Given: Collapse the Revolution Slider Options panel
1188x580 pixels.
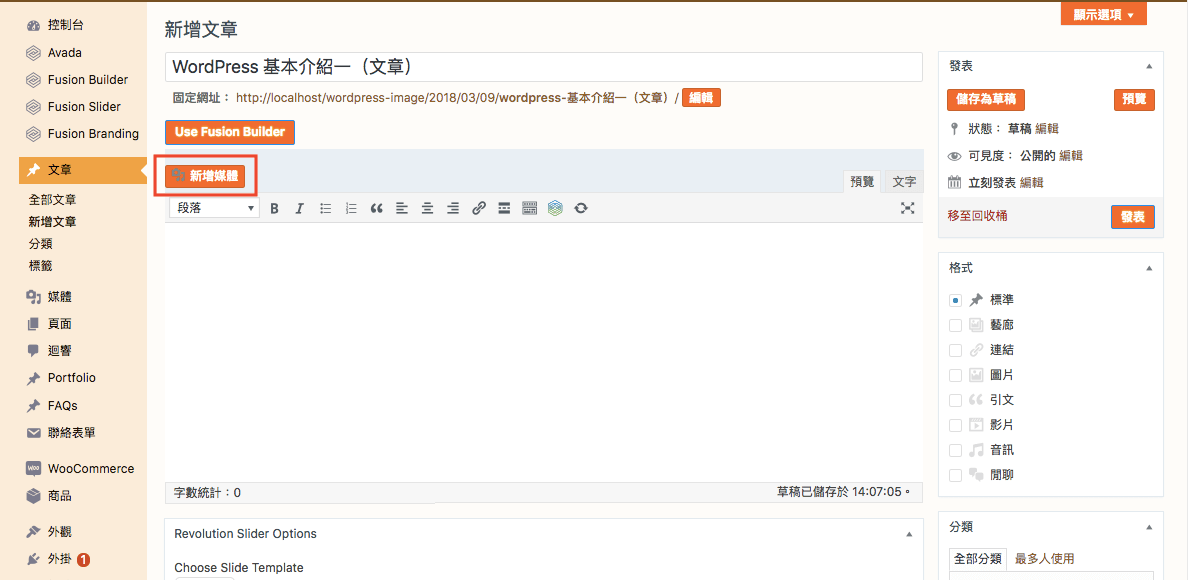Looking at the screenshot, I should [x=909, y=534].
